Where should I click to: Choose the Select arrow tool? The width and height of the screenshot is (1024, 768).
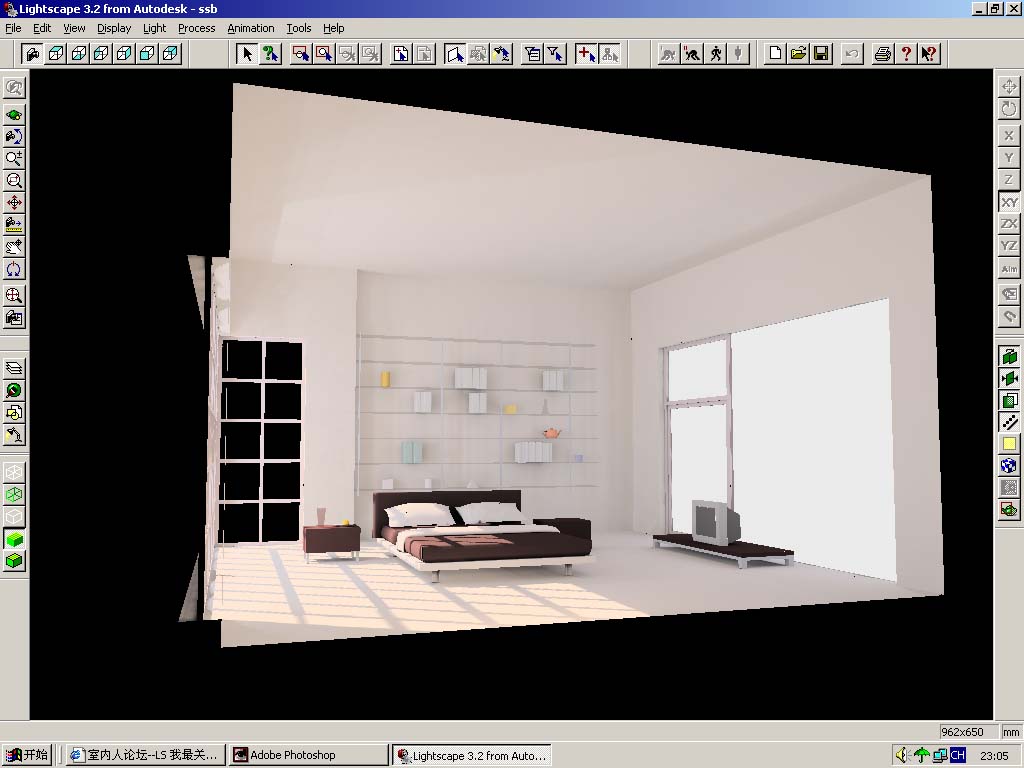(x=246, y=54)
